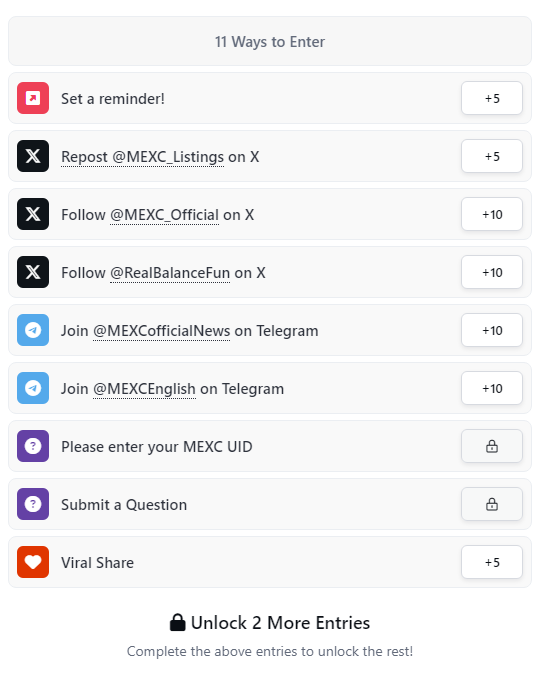Claim +5 for Viral Share
Viewport: 540px width, 683px height.
[x=492, y=561]
